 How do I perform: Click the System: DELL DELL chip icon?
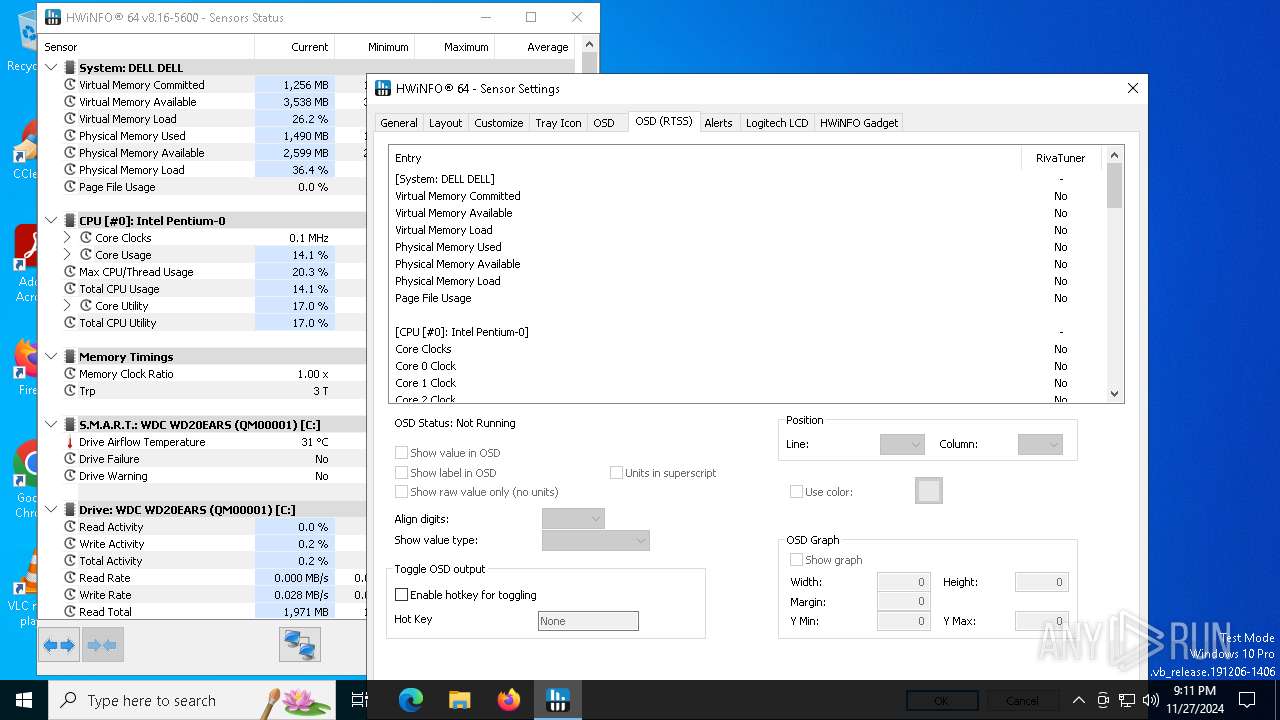pyautogui.click(x=70, y=68)
